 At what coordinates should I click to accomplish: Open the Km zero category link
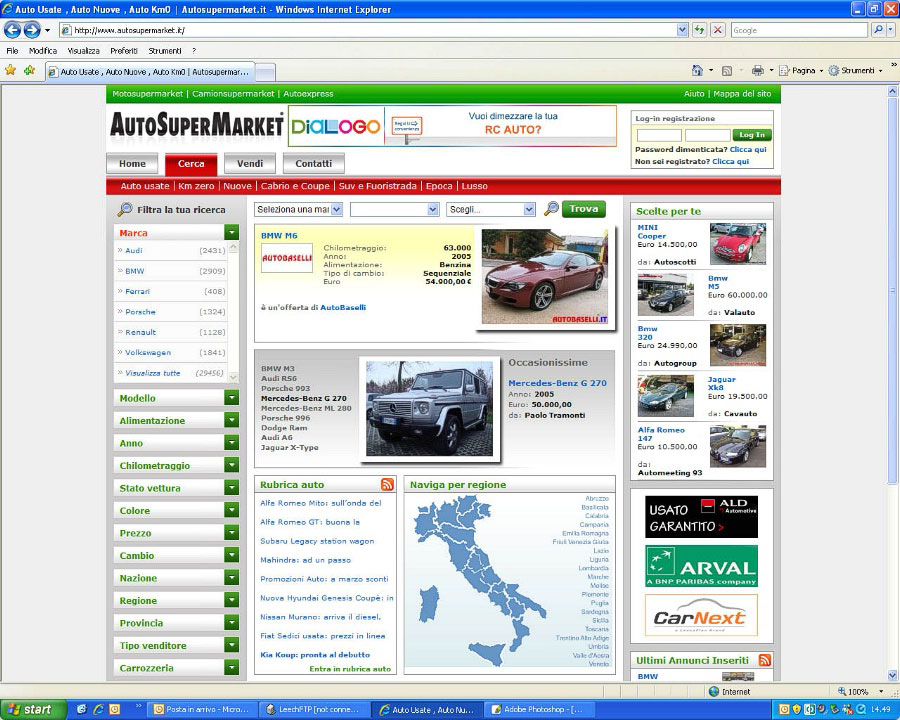tap(196, 186)
